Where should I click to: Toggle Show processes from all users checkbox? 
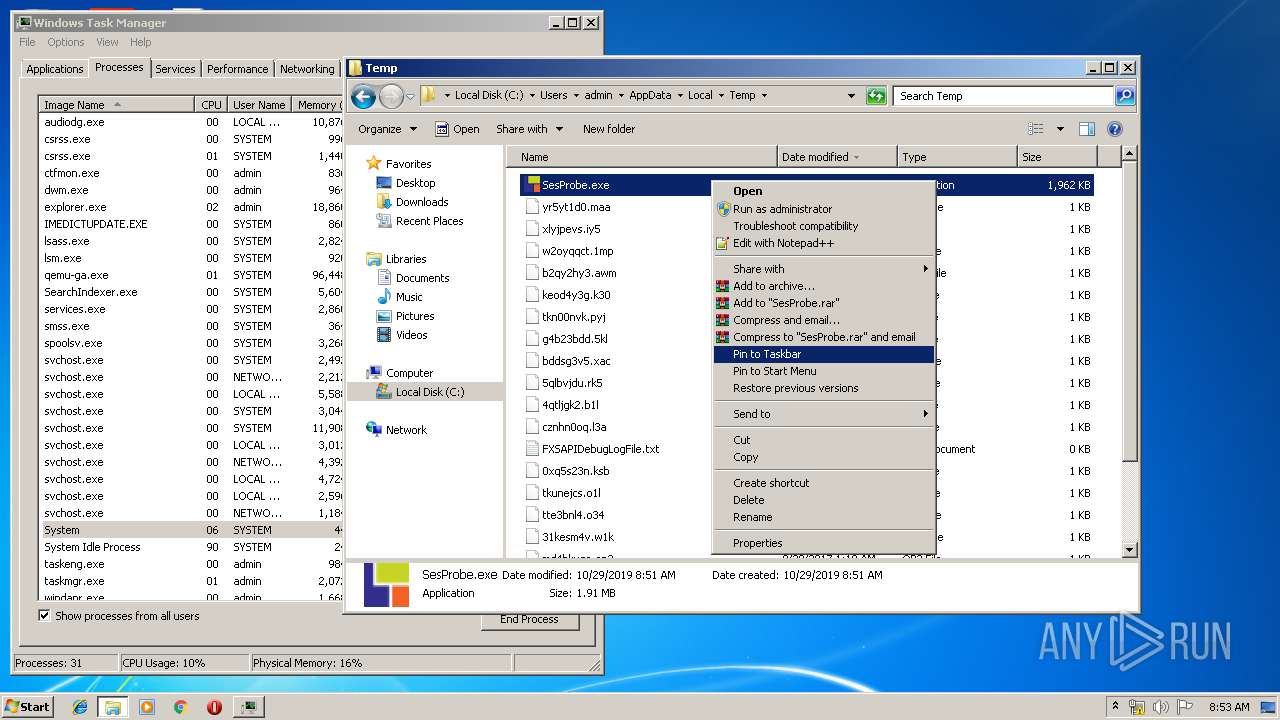pos(44,616)
